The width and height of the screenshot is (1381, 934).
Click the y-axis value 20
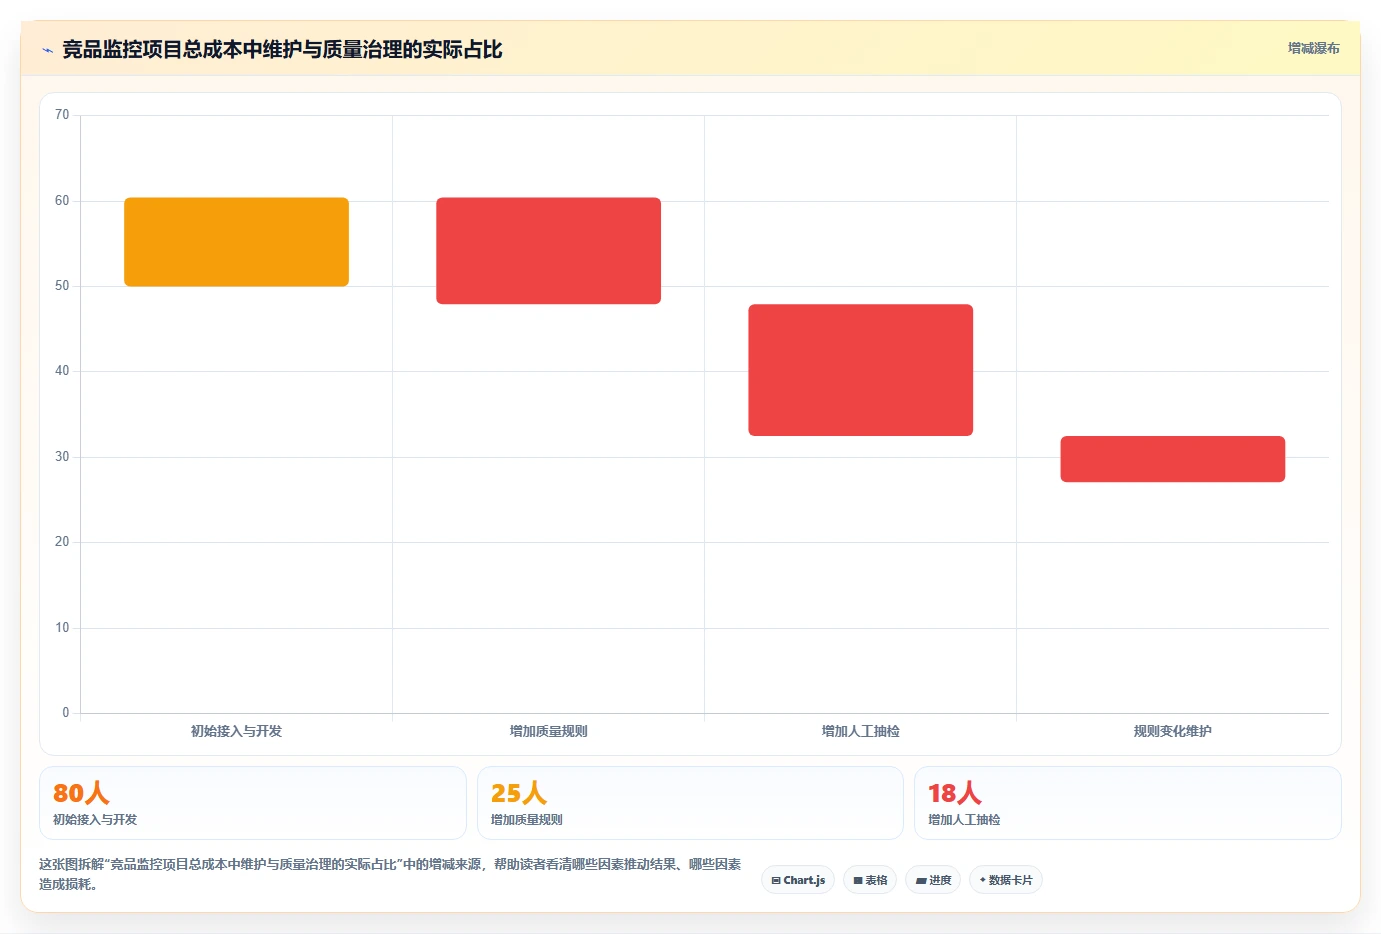pos(62,542)
